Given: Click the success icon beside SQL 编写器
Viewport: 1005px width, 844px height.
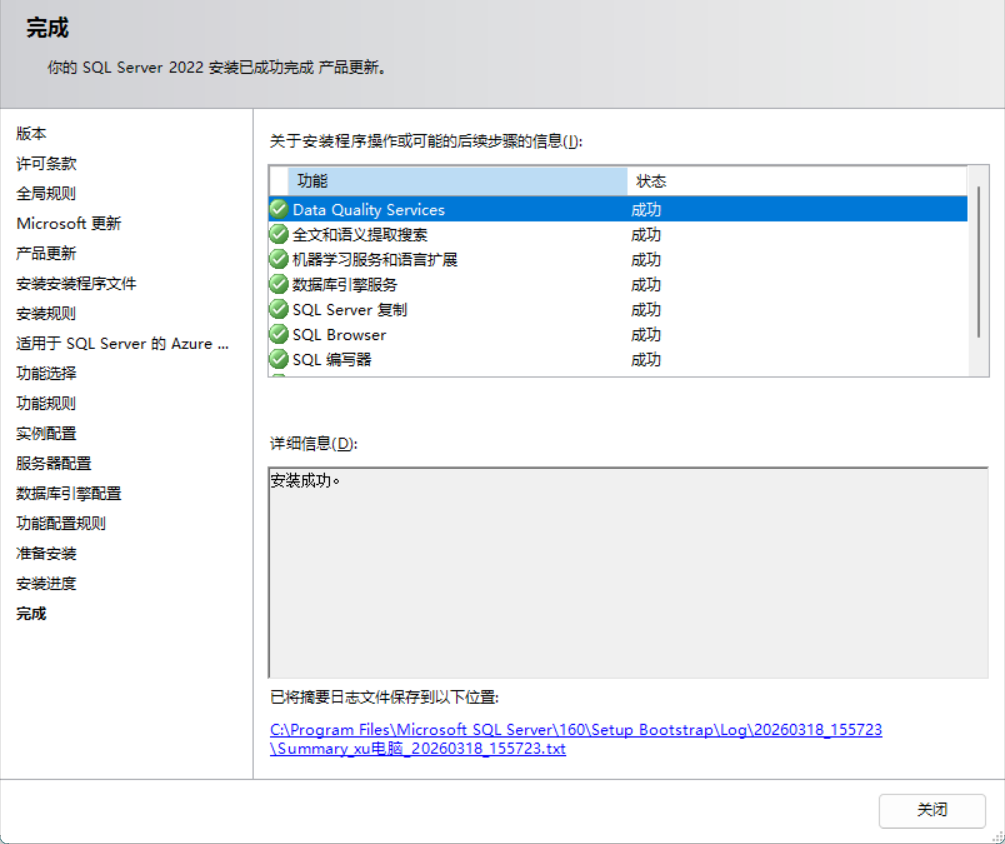Looking at the screenshot, I should [279, 359].
